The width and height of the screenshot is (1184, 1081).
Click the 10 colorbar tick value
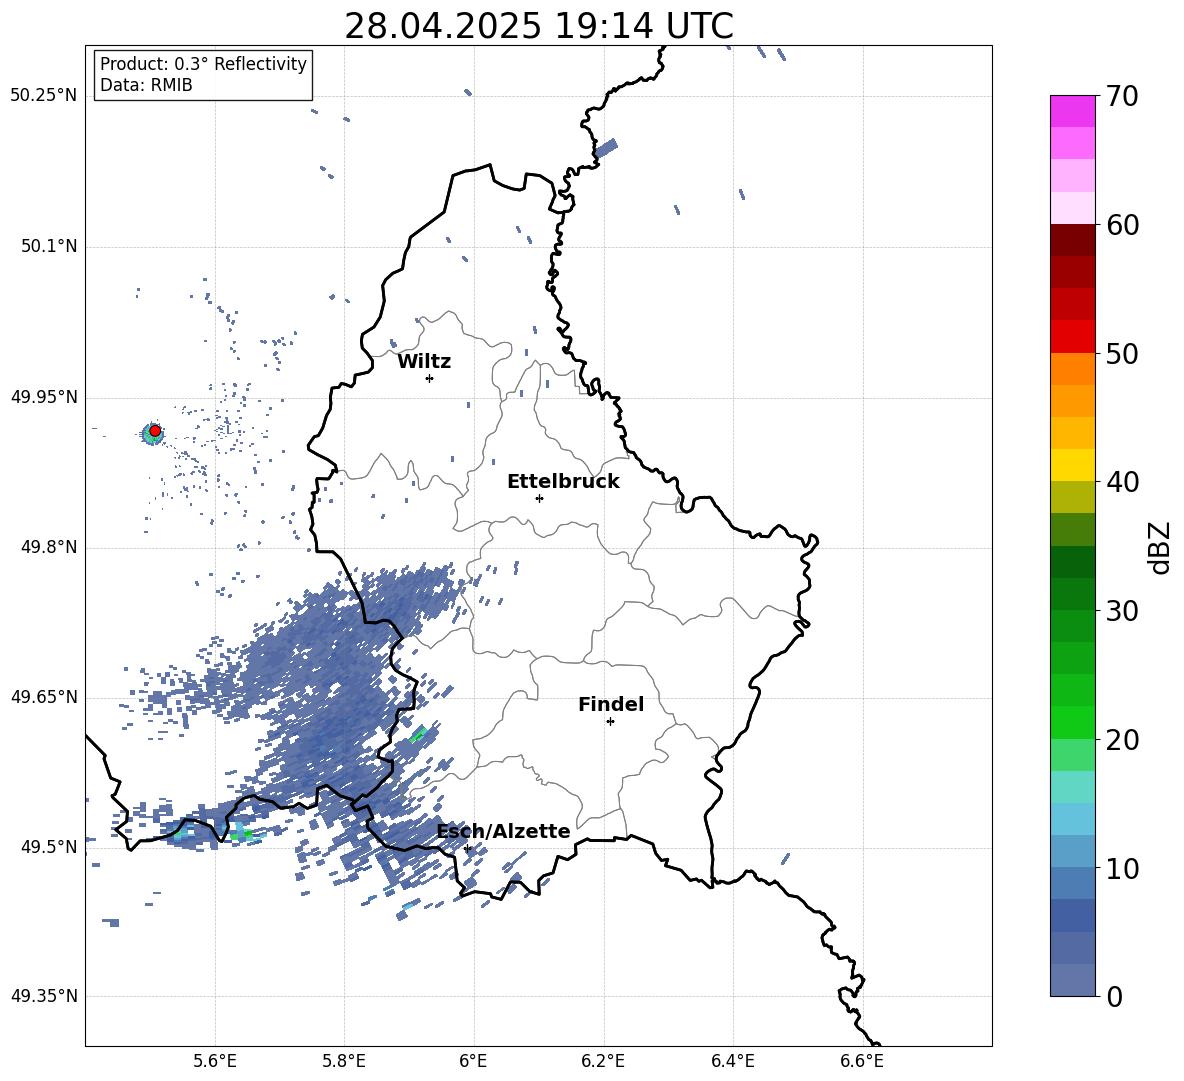click(1122, 868)
